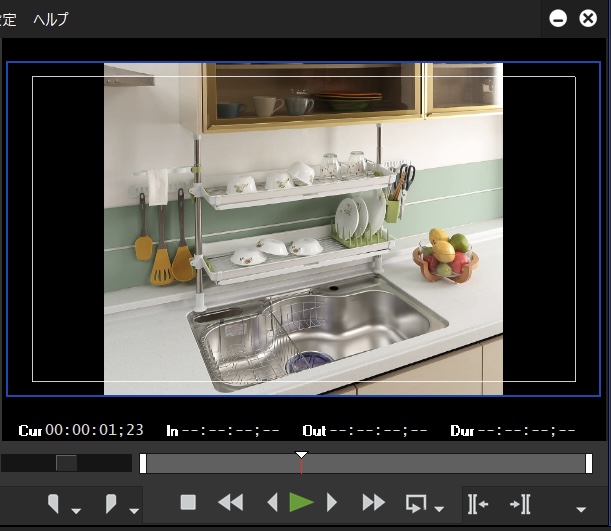Step back to the previous frame
This screenshot has width=611, height=531.
(x=271, y=503)
